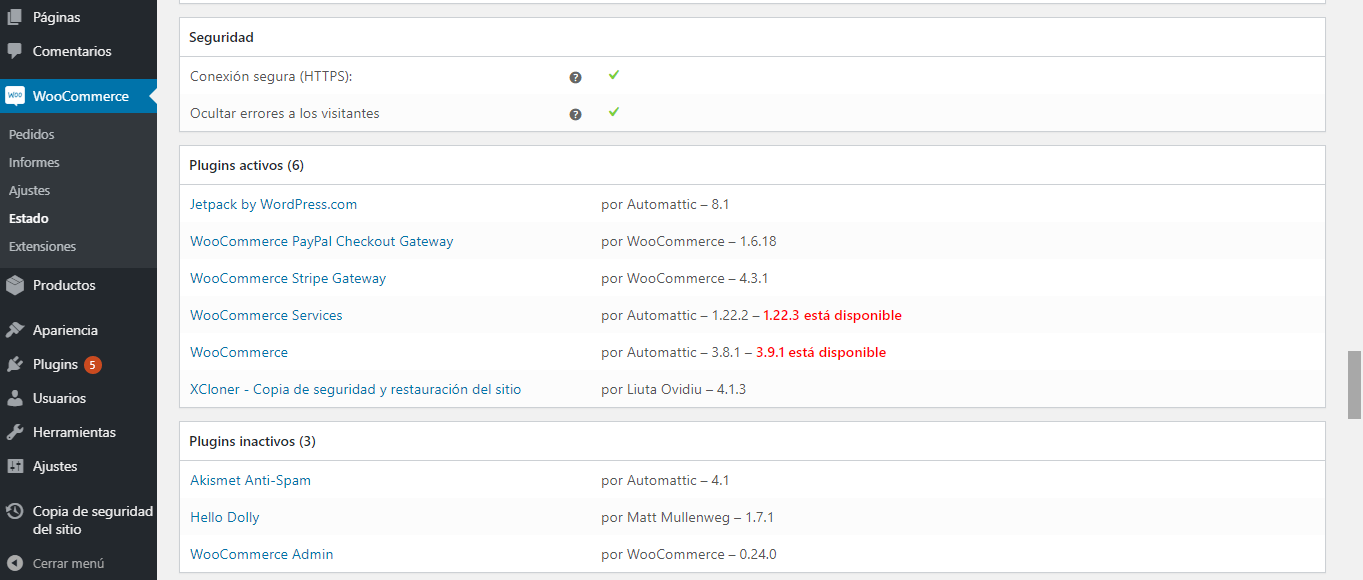Click the Copia de seguridad clock icon
The image size is (1363, 580).
point(15,511)
